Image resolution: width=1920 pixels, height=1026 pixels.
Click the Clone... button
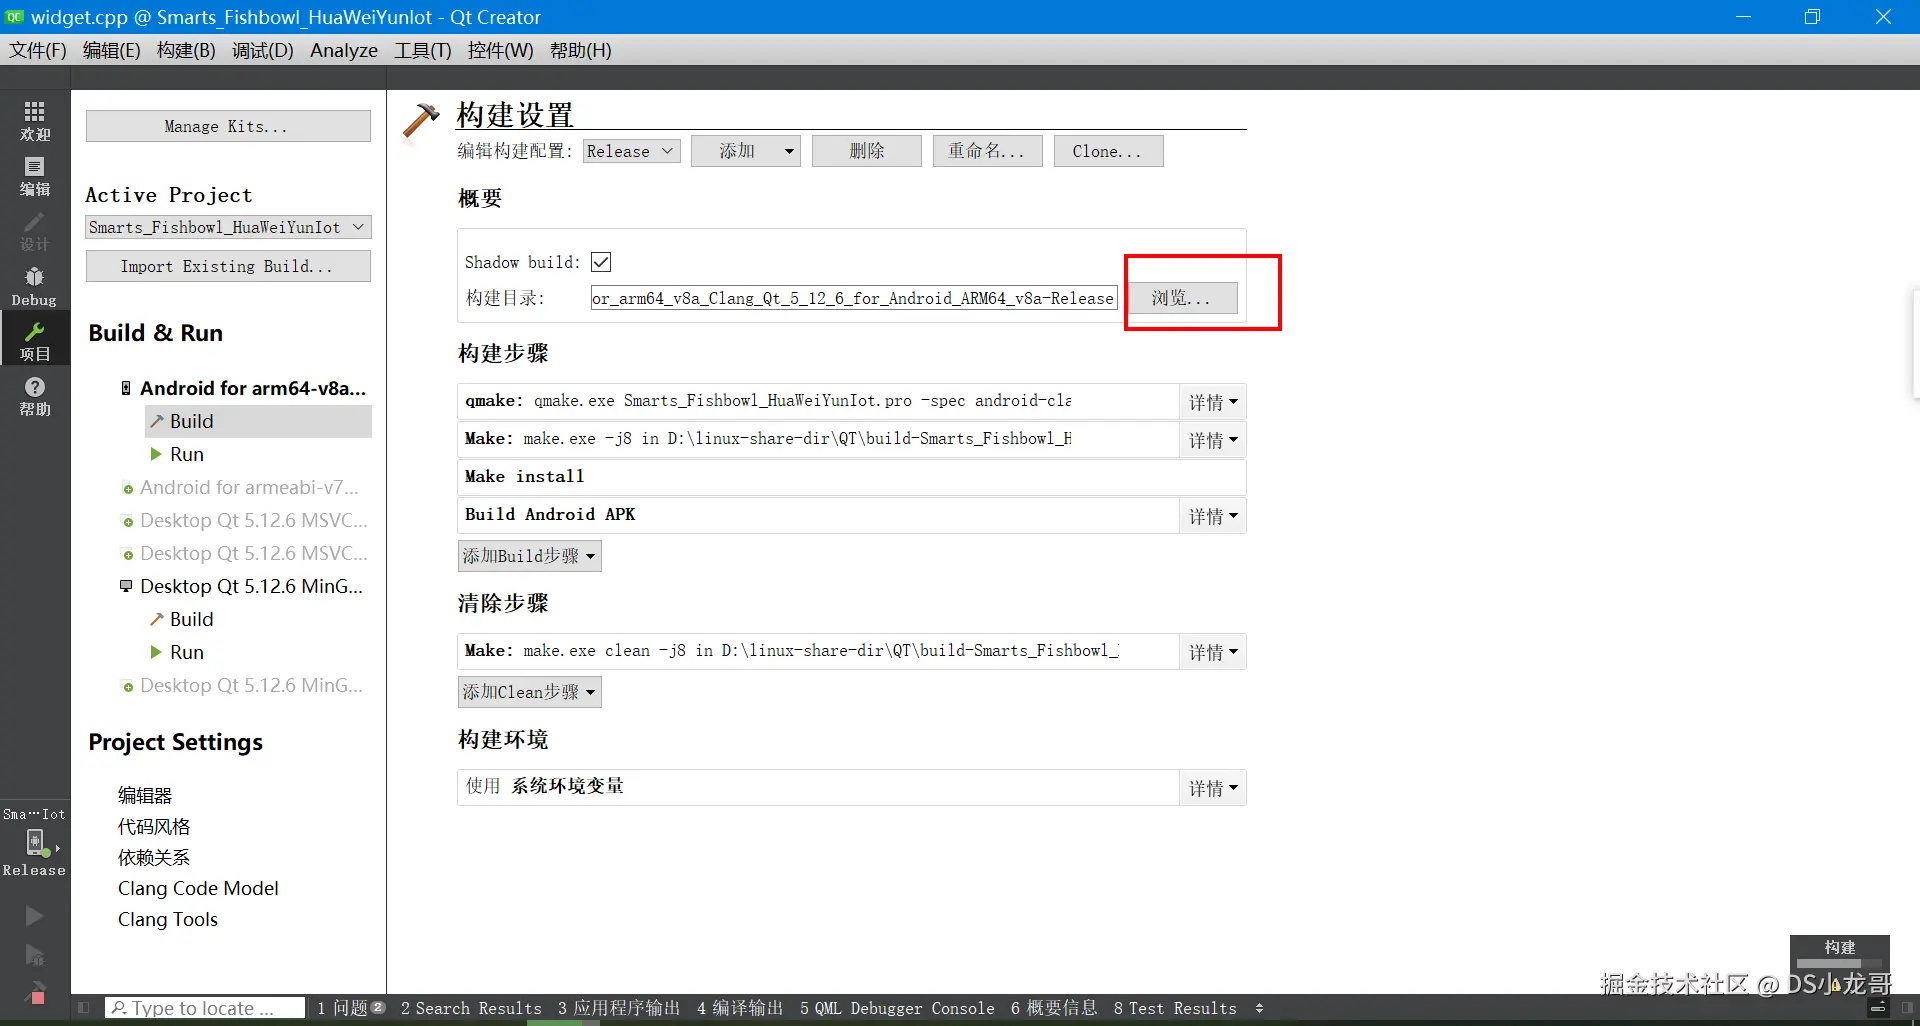(1108, 151)
